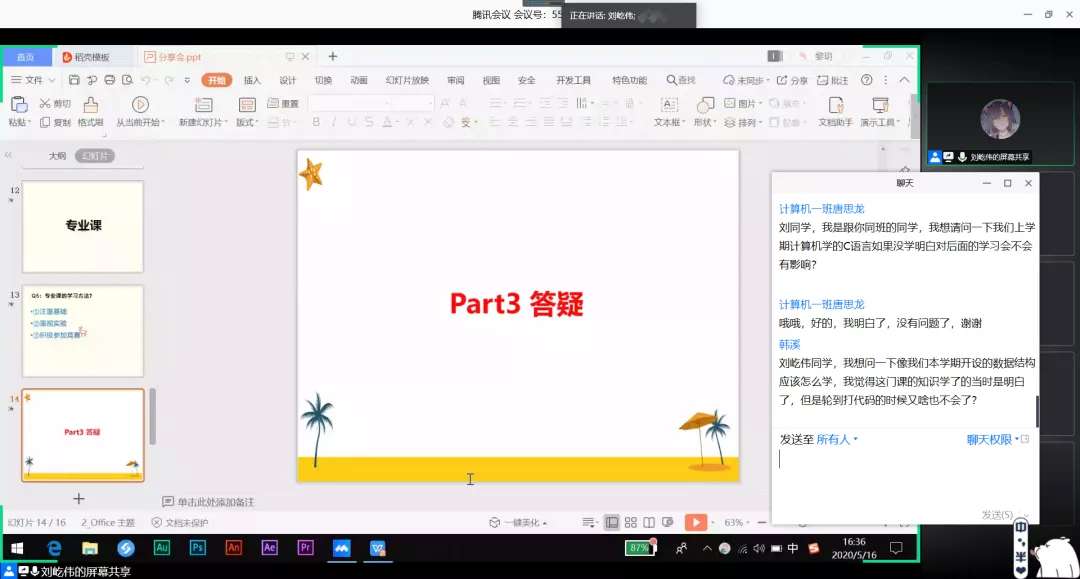1080x579 pixels.
Task: Click the 从当前开始 slideshow play icon
Action: [x=140, y=104]
